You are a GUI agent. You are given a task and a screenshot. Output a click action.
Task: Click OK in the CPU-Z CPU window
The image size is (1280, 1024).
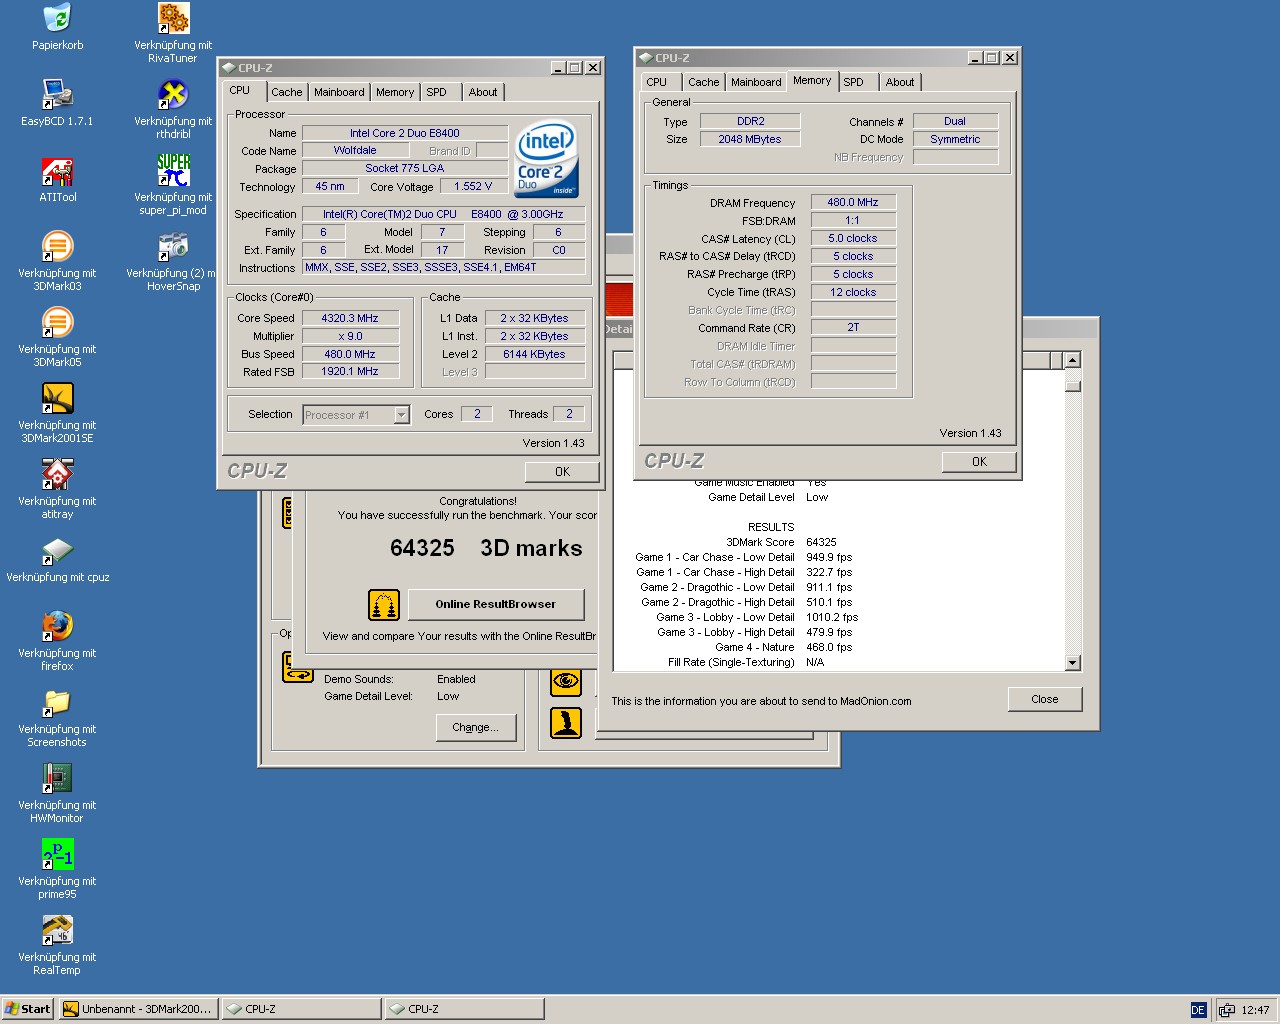[x=562, y=472]
